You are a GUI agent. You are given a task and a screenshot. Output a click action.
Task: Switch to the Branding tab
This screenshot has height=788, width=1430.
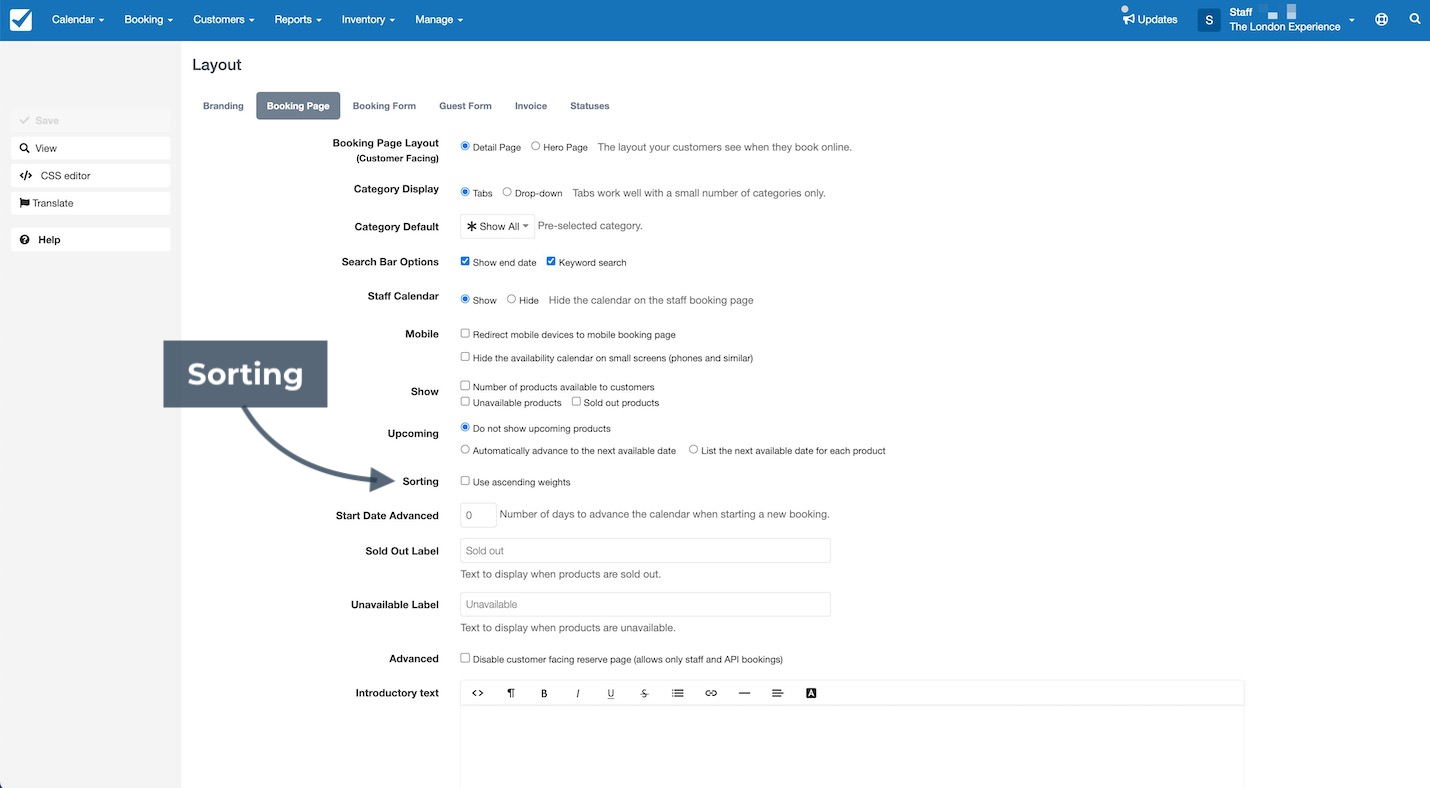tap(223, 106)
